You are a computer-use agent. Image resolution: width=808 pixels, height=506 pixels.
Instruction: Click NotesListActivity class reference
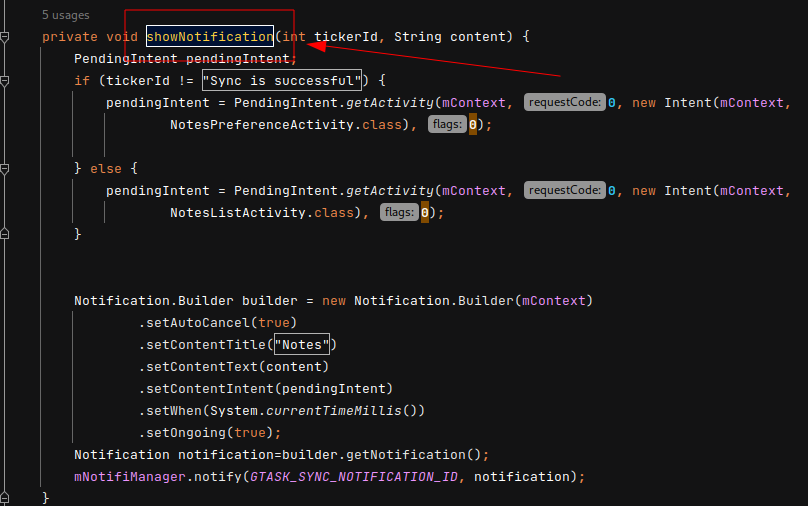tap(238, 213)
